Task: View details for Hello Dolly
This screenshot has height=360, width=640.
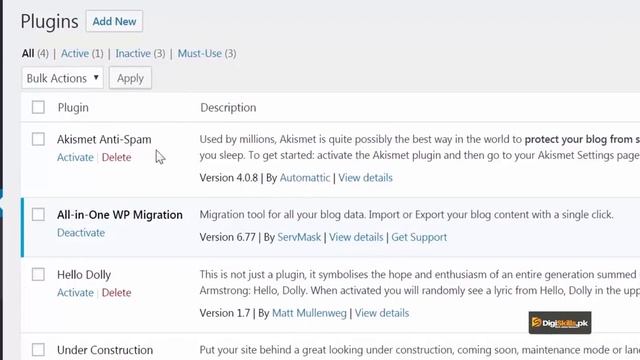Action: [x=382, y=313]
